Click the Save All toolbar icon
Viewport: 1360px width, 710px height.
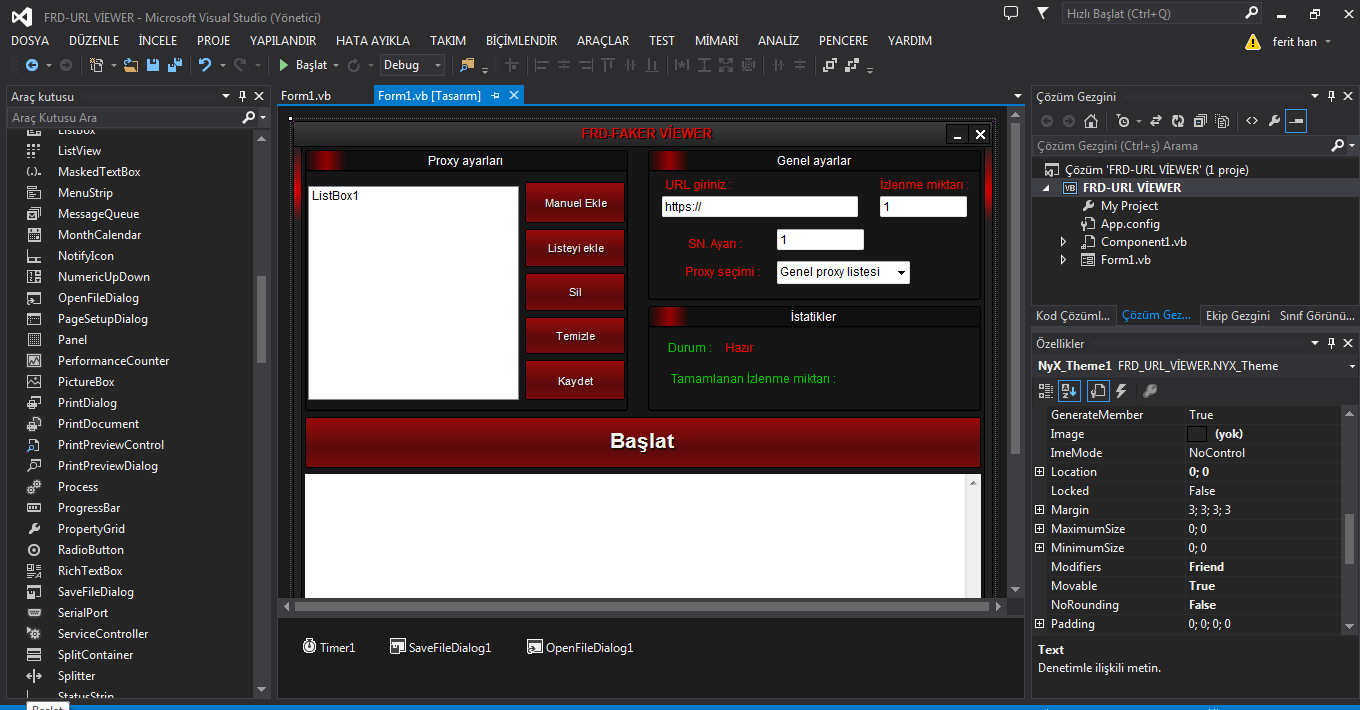[x=174, y=65]
